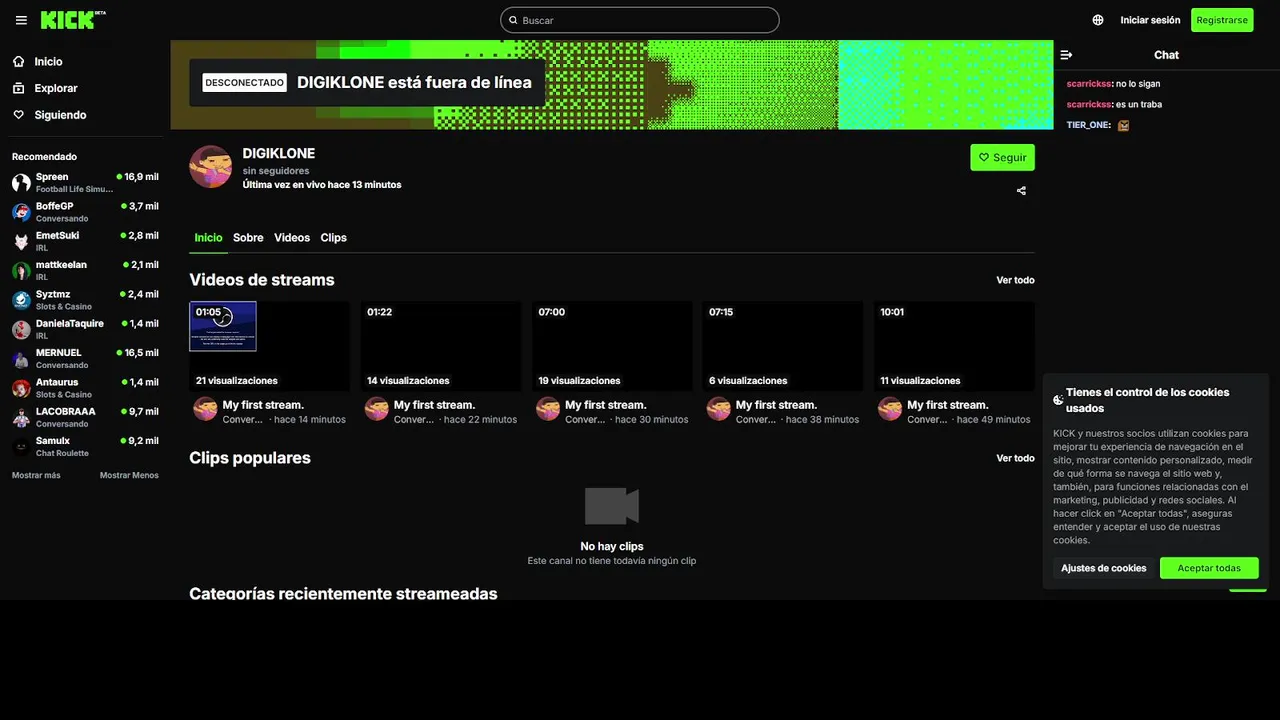The image size is (1280, 720).
Task: Follow DIGIKLONE with Seguir button
Action: tap(1002, 157)
